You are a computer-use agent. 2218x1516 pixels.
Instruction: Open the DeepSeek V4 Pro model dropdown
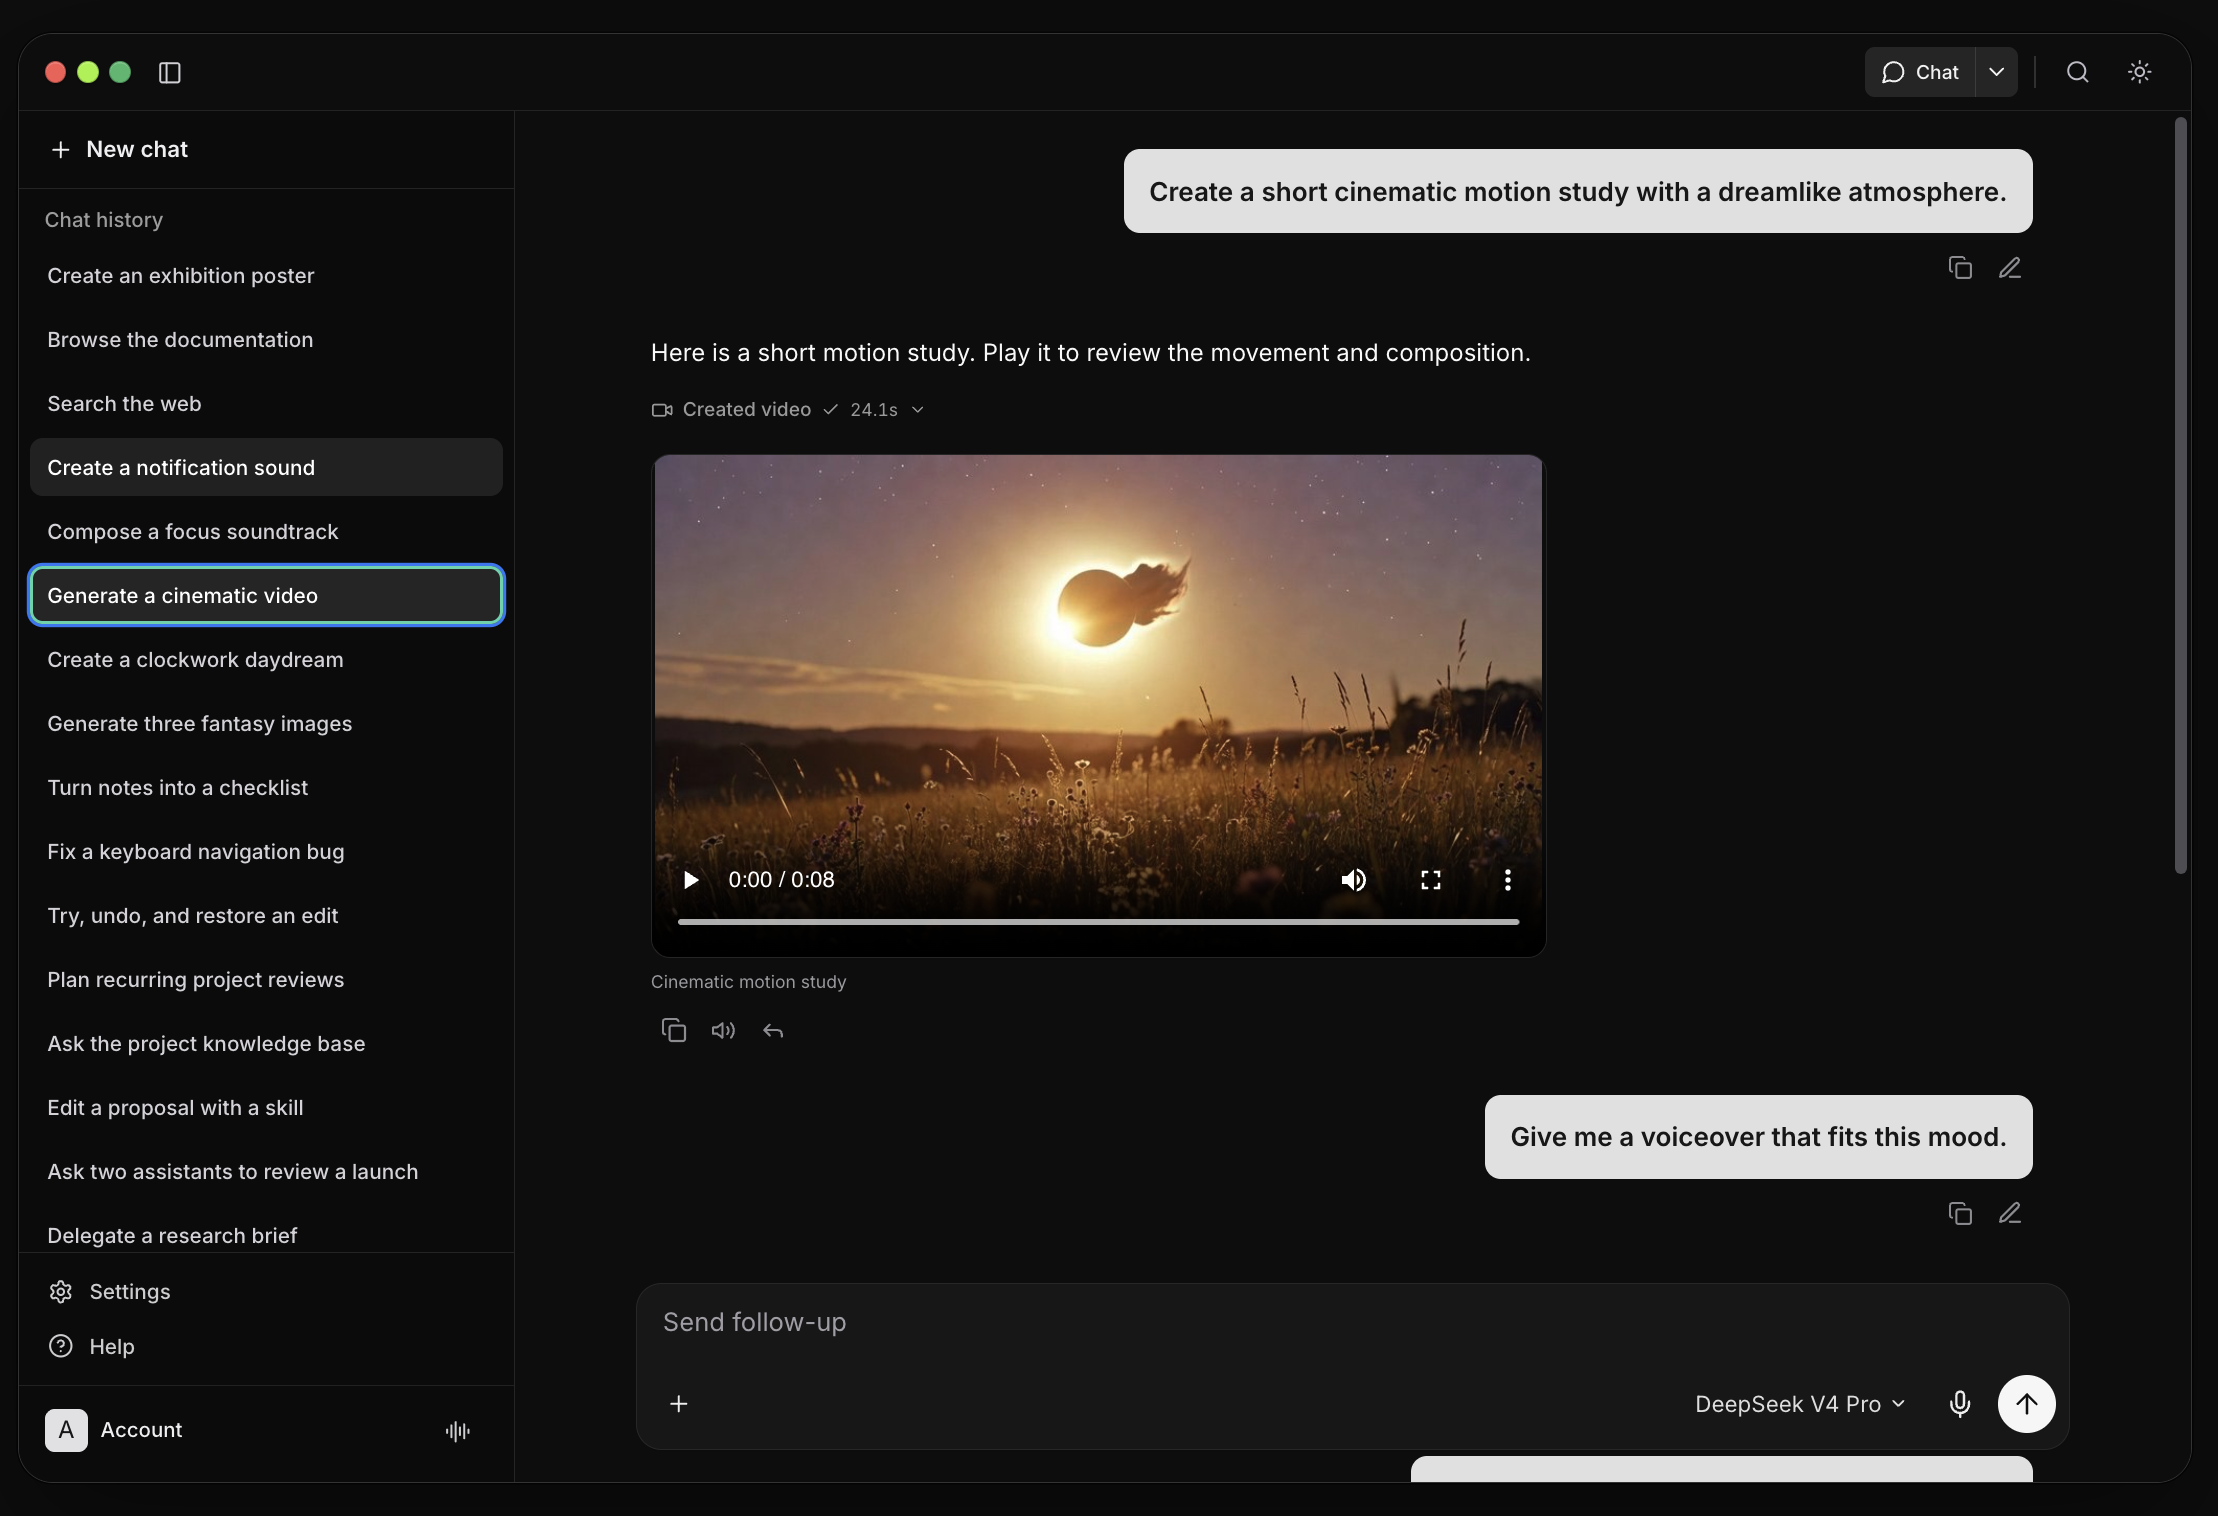point(1800,1404)
